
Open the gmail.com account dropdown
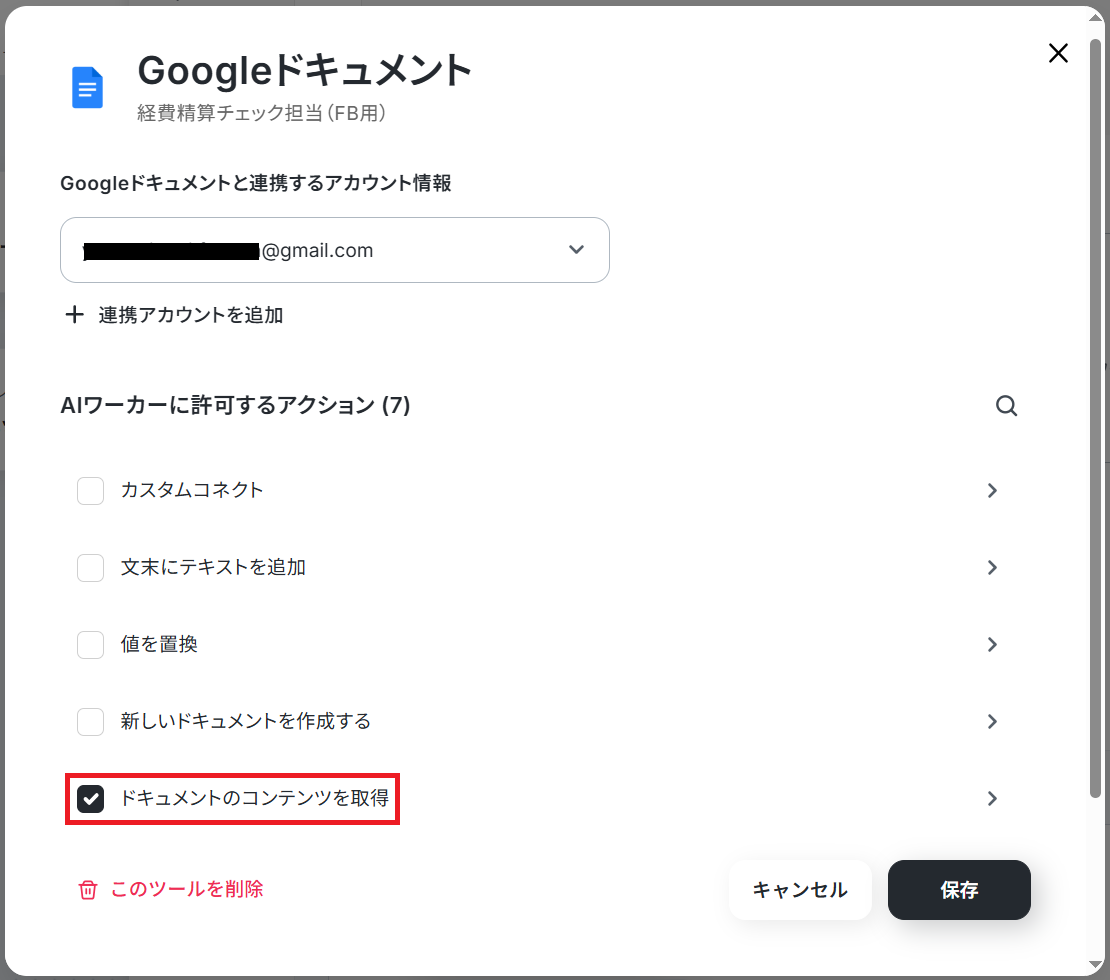(335, 250)
